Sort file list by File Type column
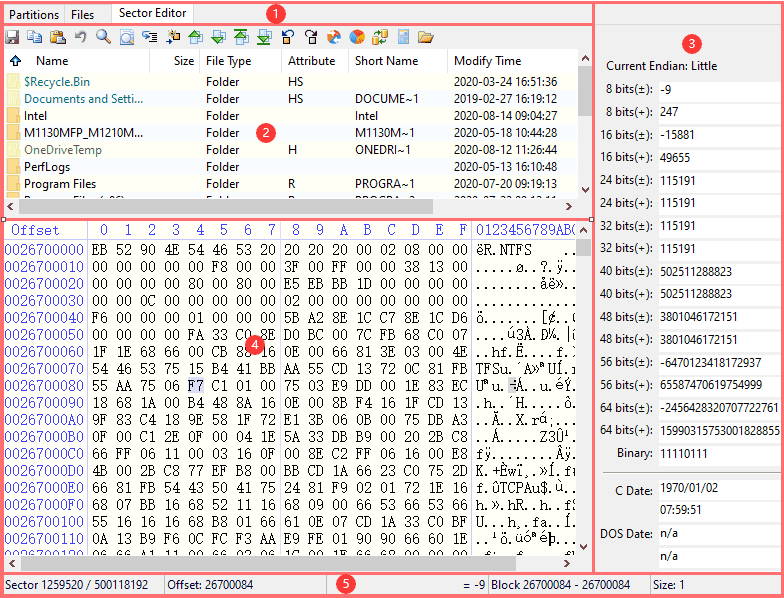The width and height of the screenshot is (784, 598). click(x=228, y=61)
